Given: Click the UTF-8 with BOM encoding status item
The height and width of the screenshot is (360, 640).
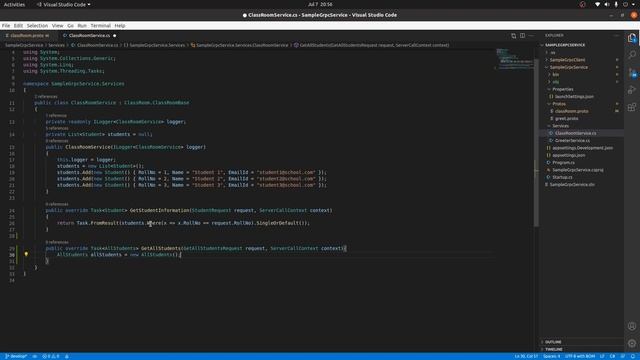Looking at the screenshot, I should tap(580, 356).
